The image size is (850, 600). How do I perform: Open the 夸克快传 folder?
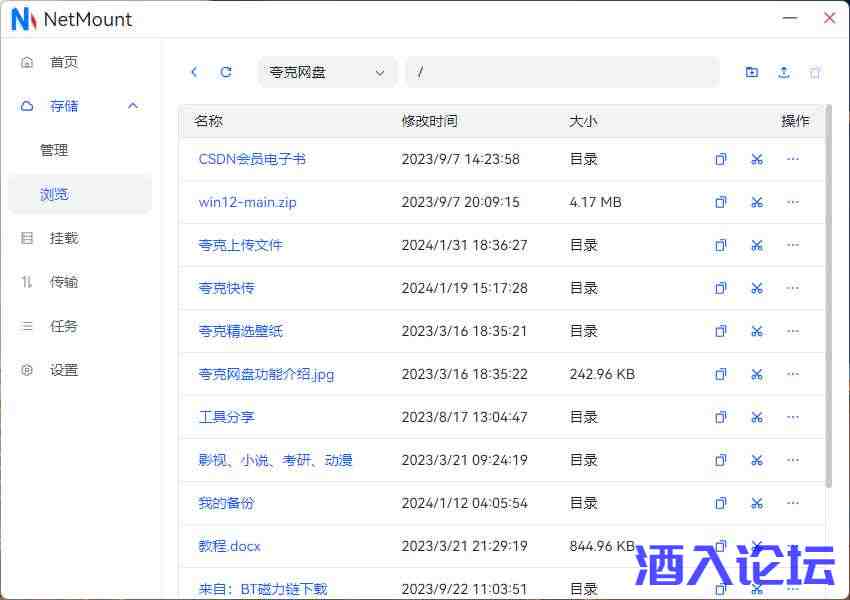click(227, 288)
